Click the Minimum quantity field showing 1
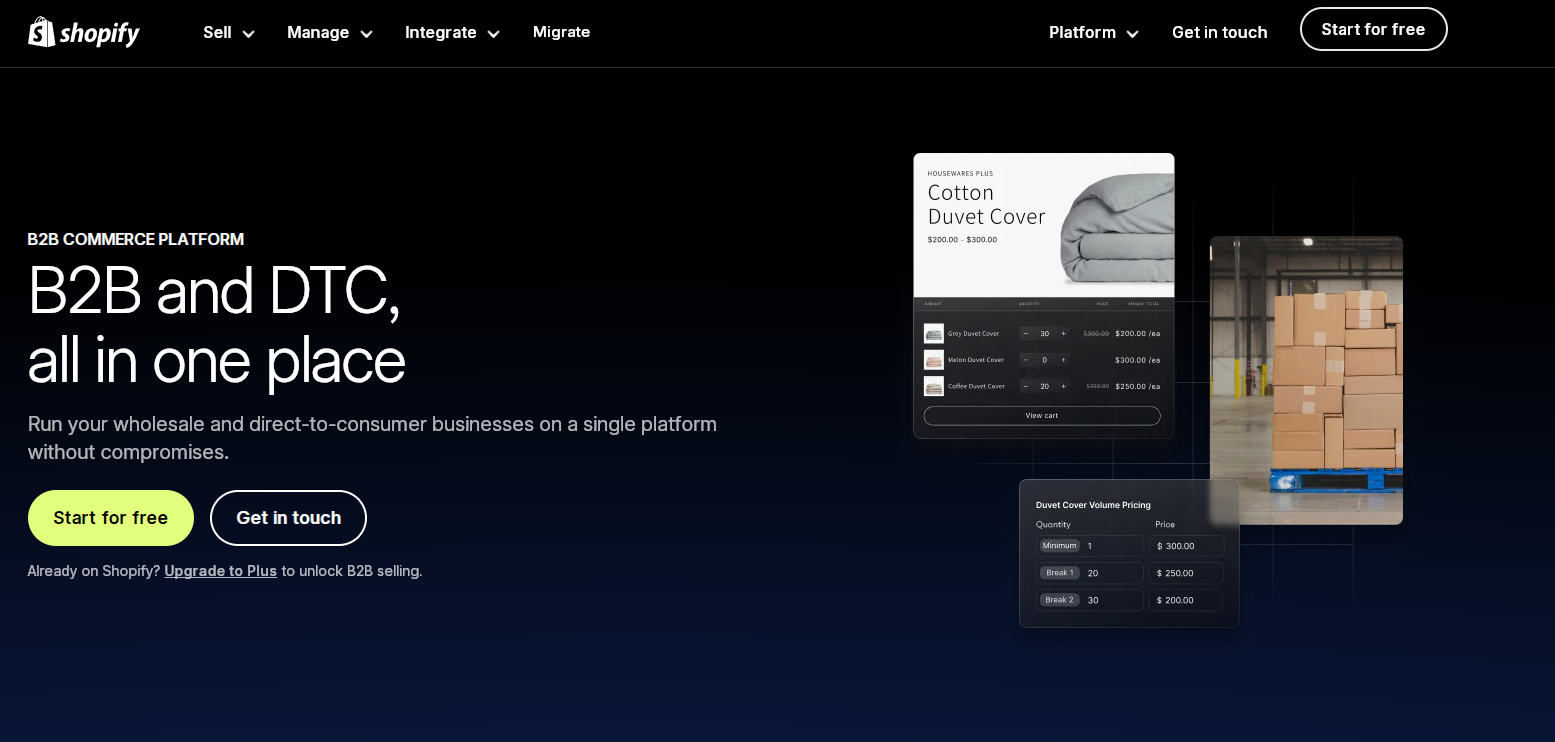Viewport: 1555px width, 742px height. 1090,546
